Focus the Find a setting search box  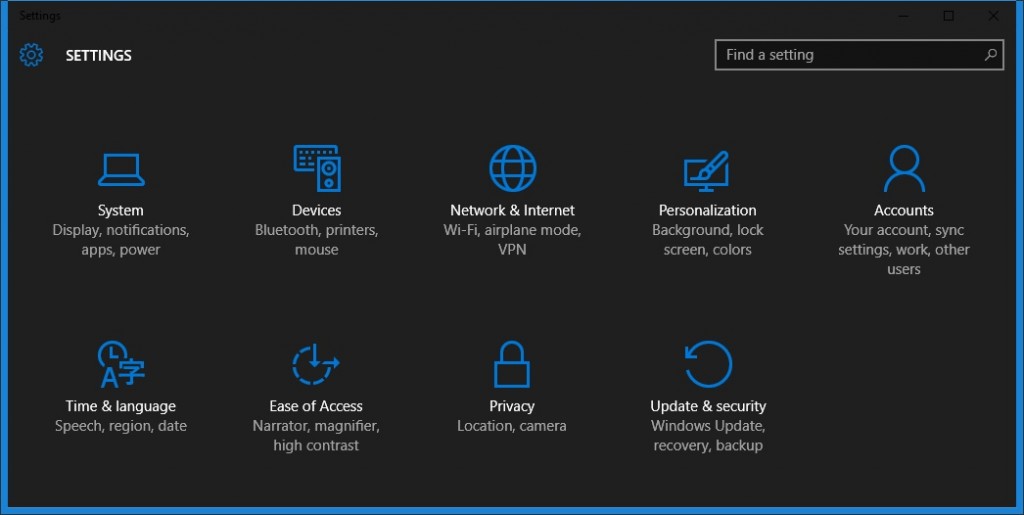859,55
